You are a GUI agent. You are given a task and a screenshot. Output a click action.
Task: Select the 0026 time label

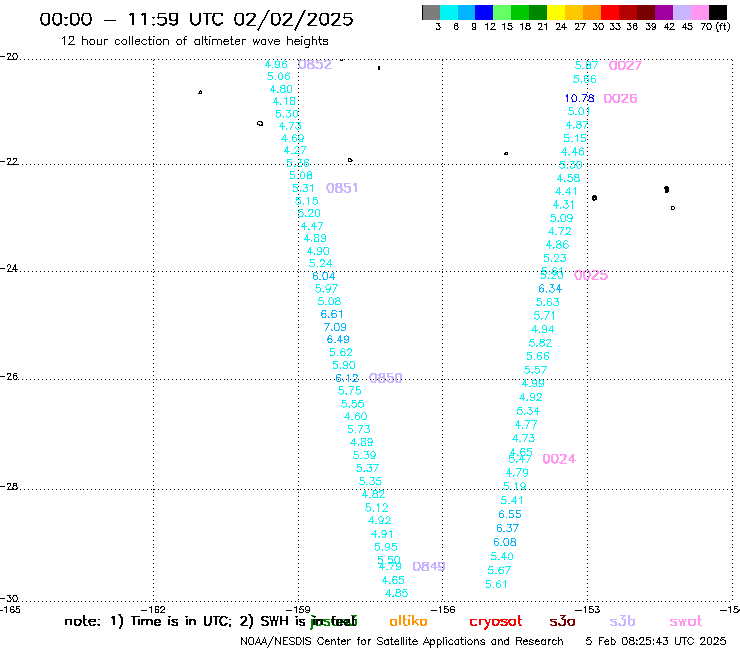[x=620, y=98]
